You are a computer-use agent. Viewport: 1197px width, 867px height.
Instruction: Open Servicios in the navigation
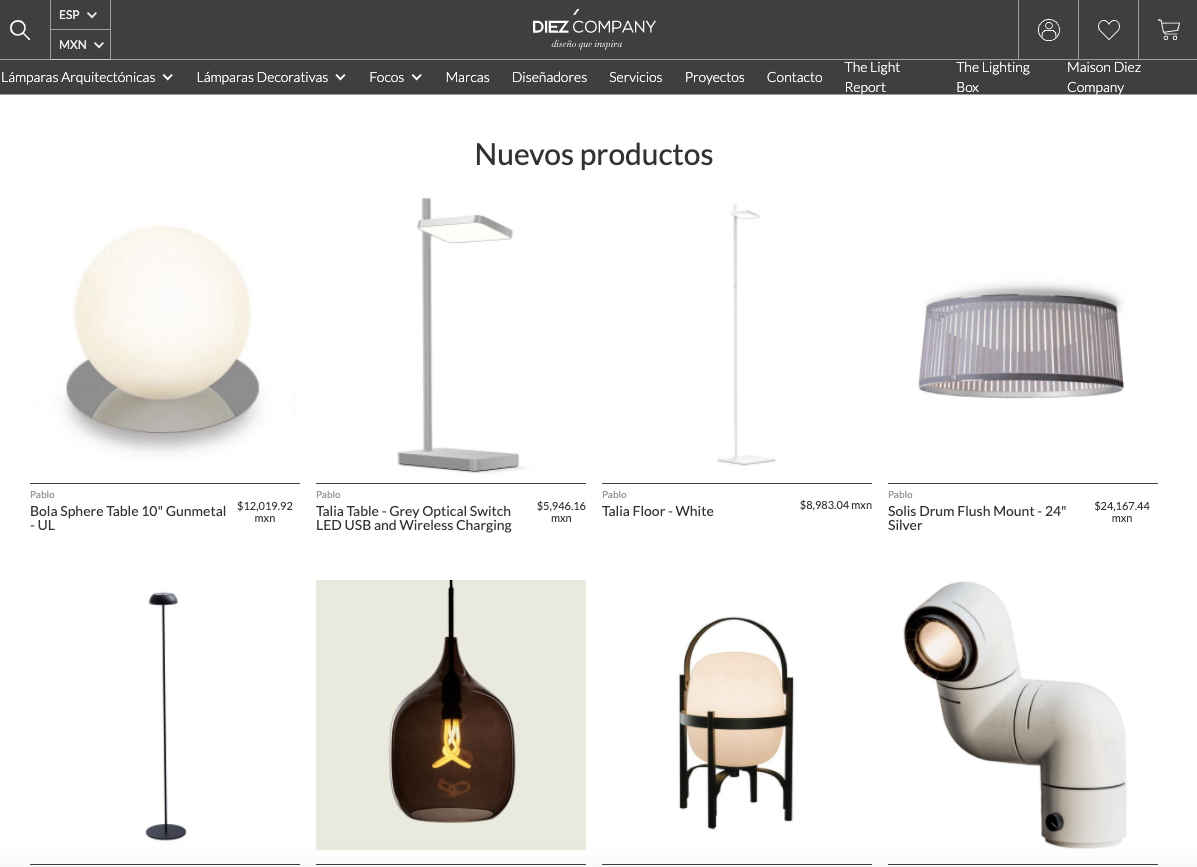coord(635,77)
